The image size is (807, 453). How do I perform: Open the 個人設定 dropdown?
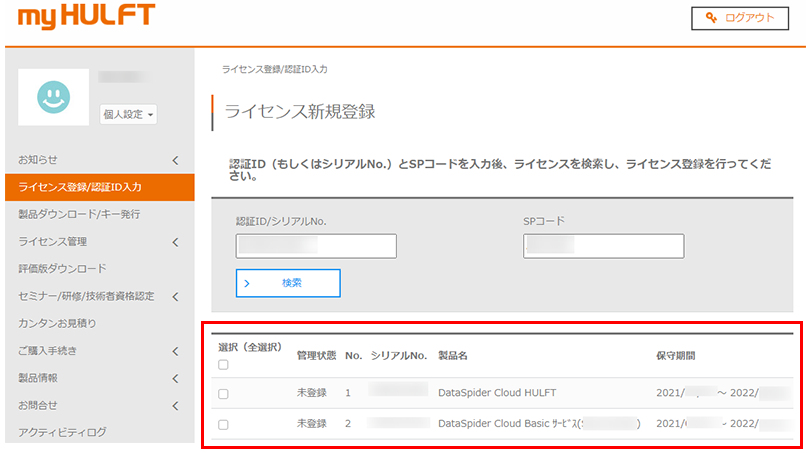click(129, 115)
